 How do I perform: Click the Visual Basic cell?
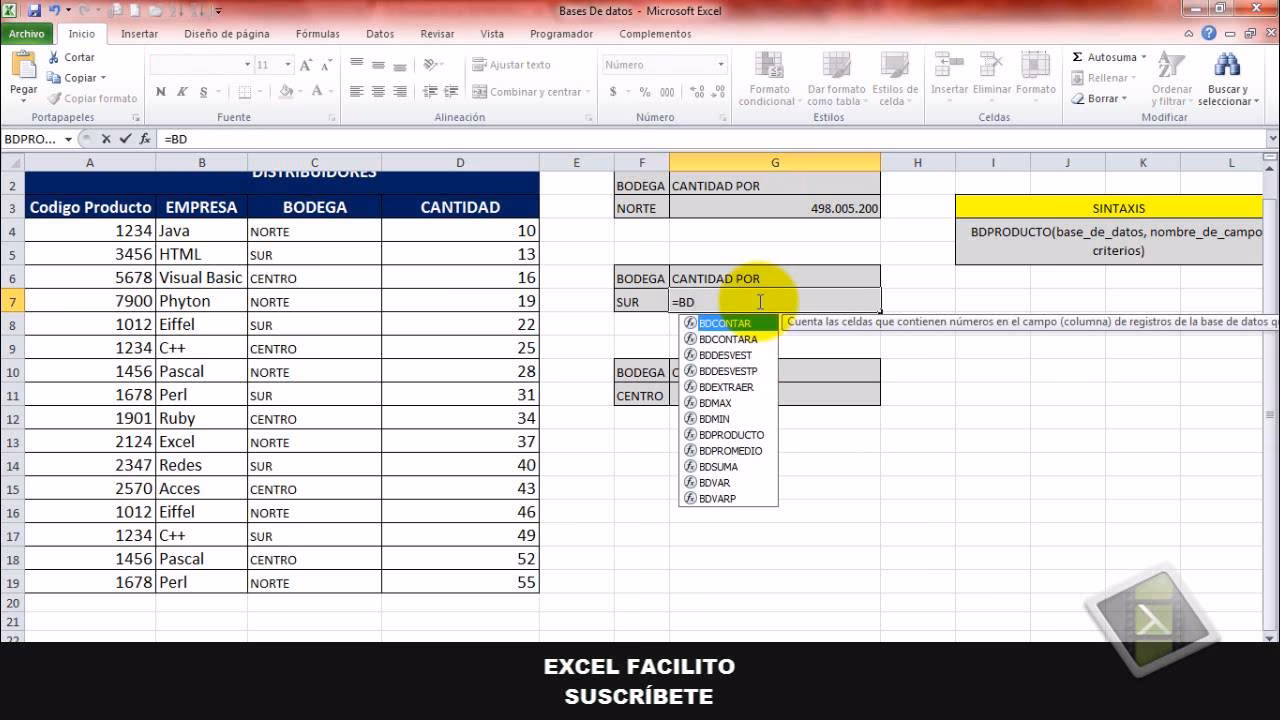[201, 278]
